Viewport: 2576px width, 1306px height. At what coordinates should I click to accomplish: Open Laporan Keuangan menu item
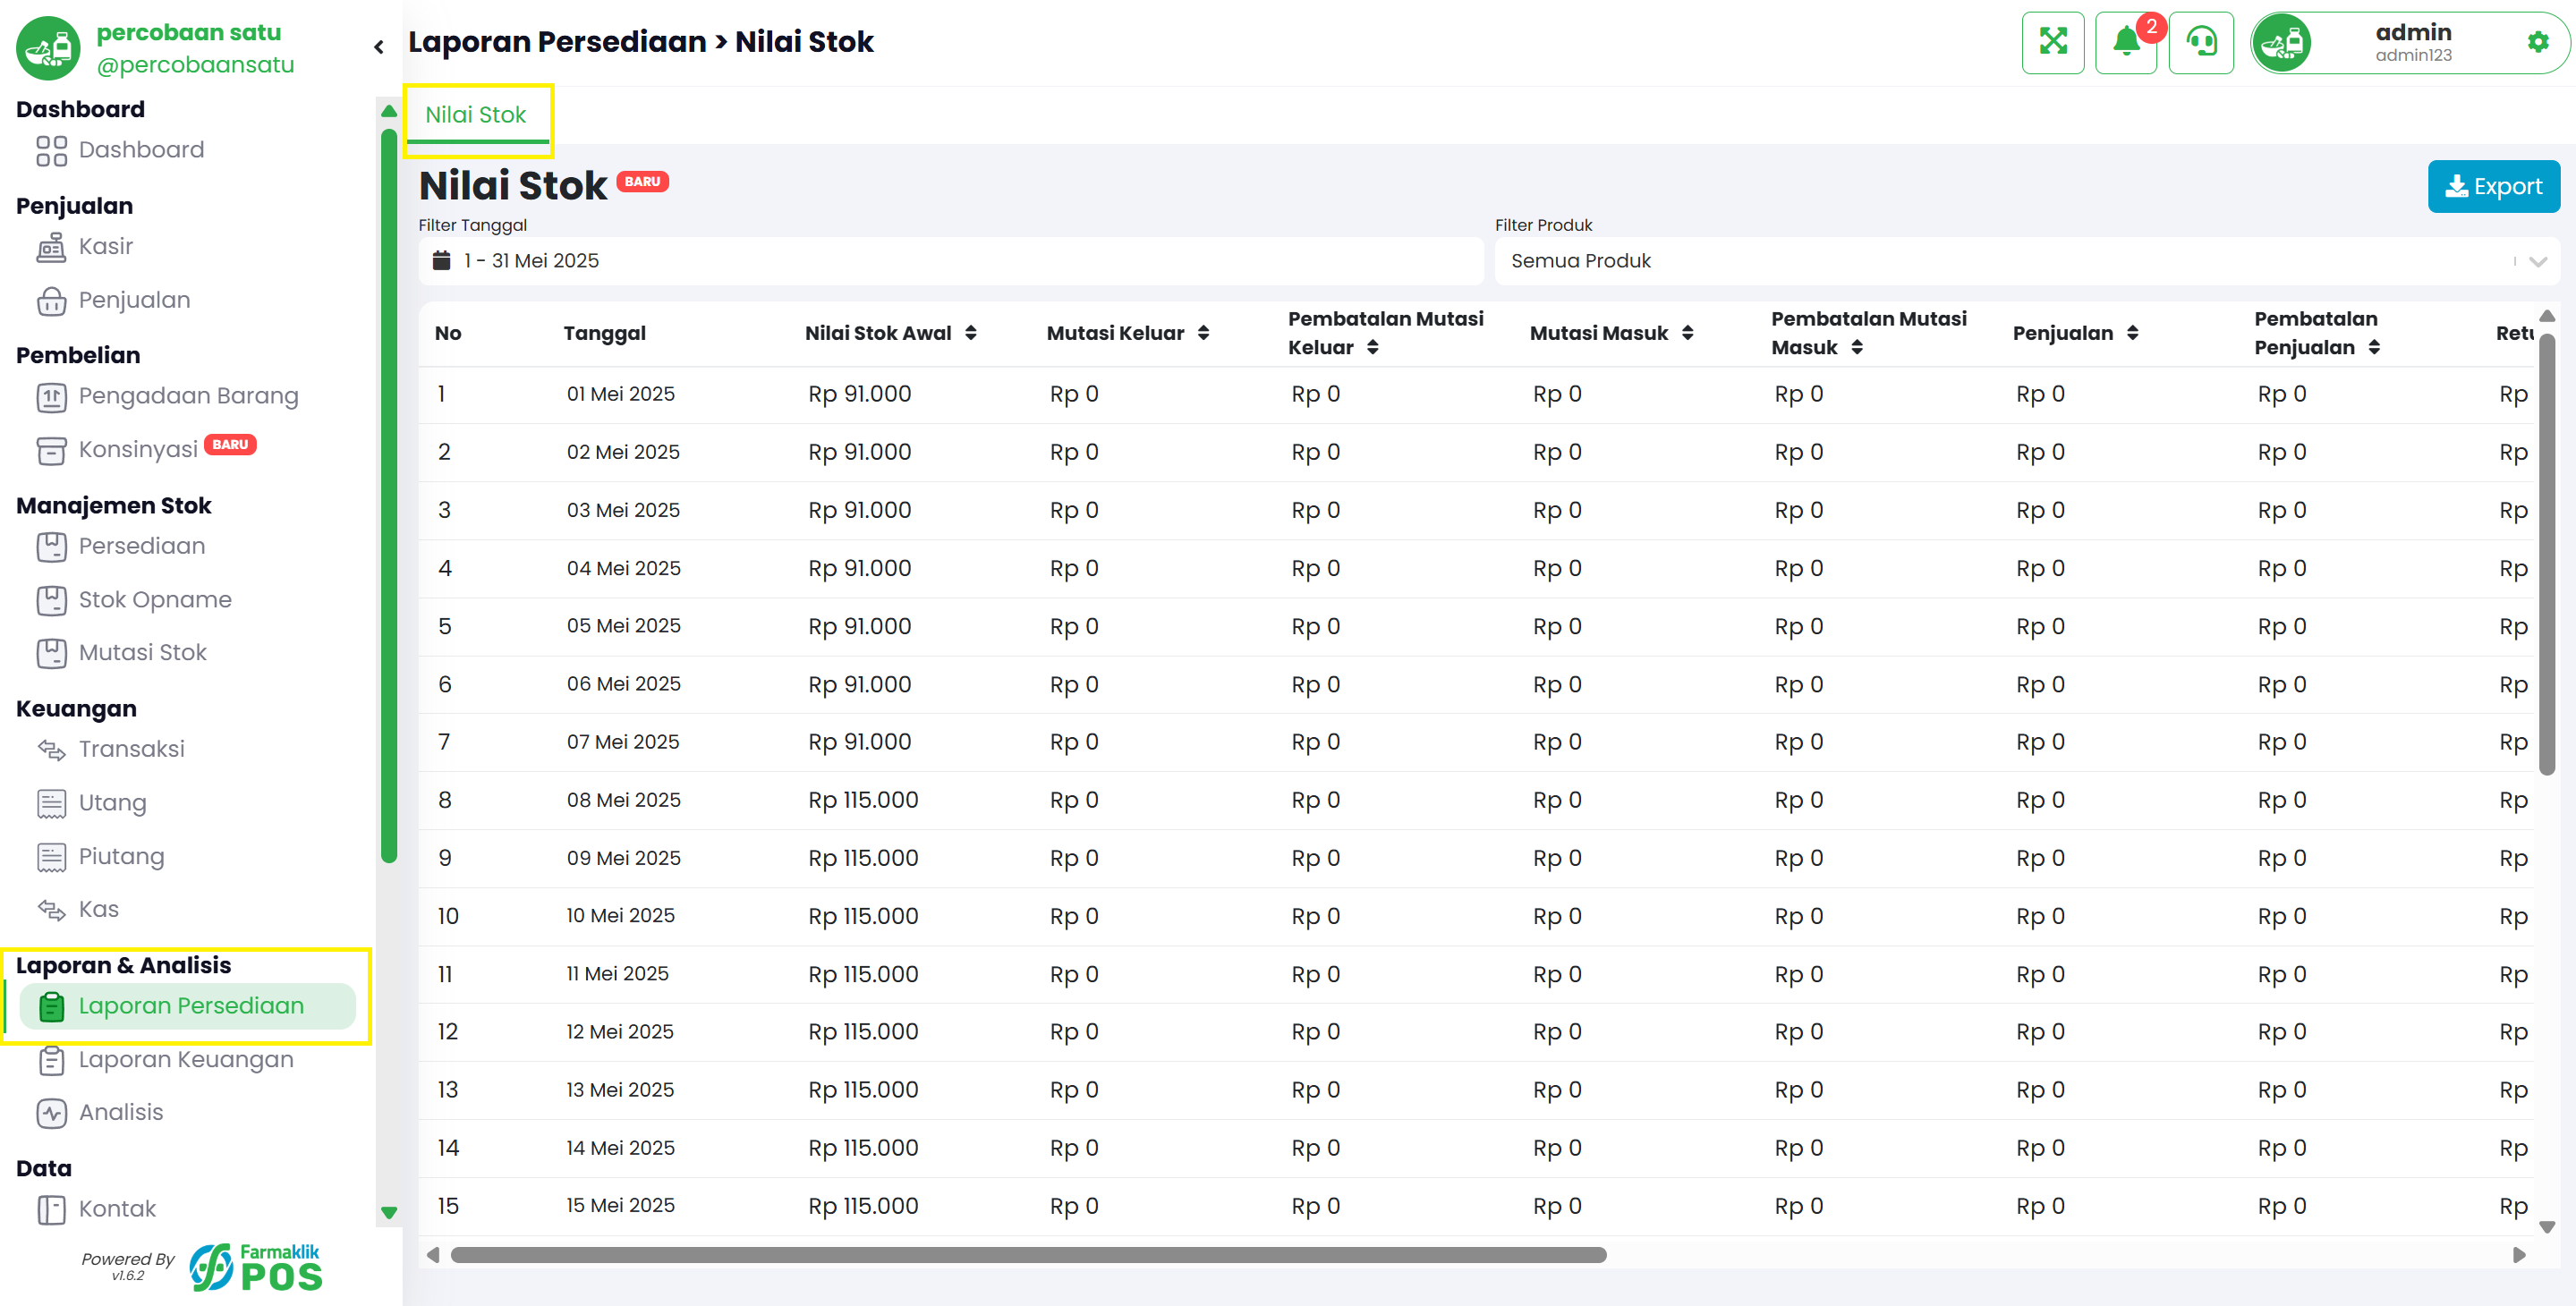[x=185, y=1059]
